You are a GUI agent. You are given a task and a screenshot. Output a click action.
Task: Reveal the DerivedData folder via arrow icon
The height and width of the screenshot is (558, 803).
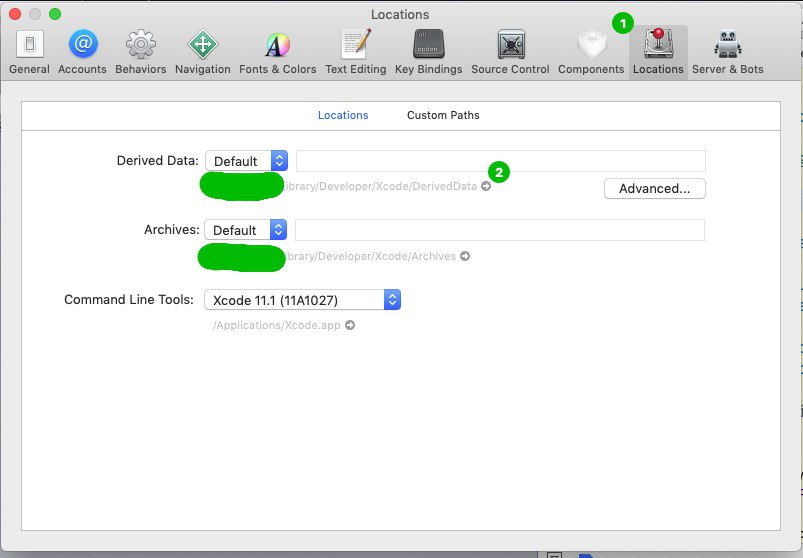[486, 186]
